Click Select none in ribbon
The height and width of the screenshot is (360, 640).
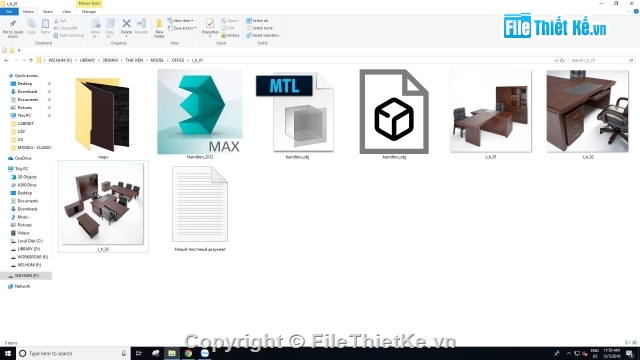tap(260, 28)
